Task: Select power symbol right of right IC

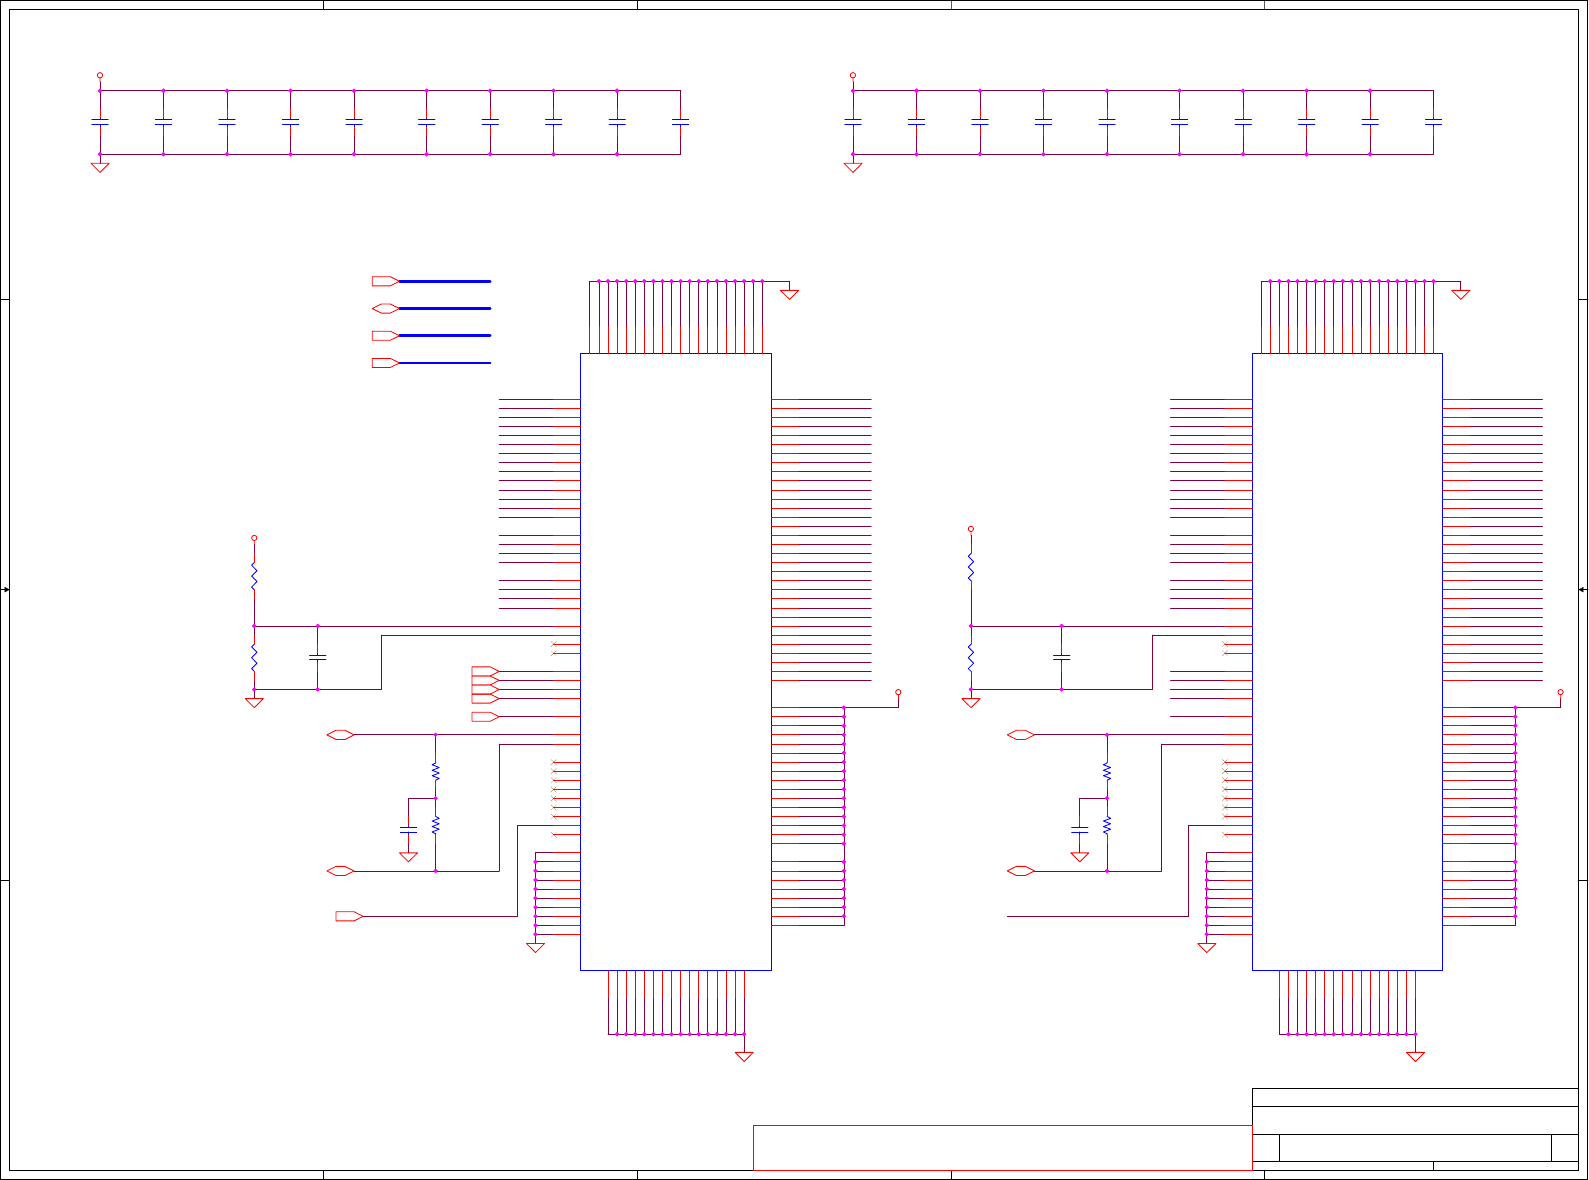Action: click(1560, 692)
